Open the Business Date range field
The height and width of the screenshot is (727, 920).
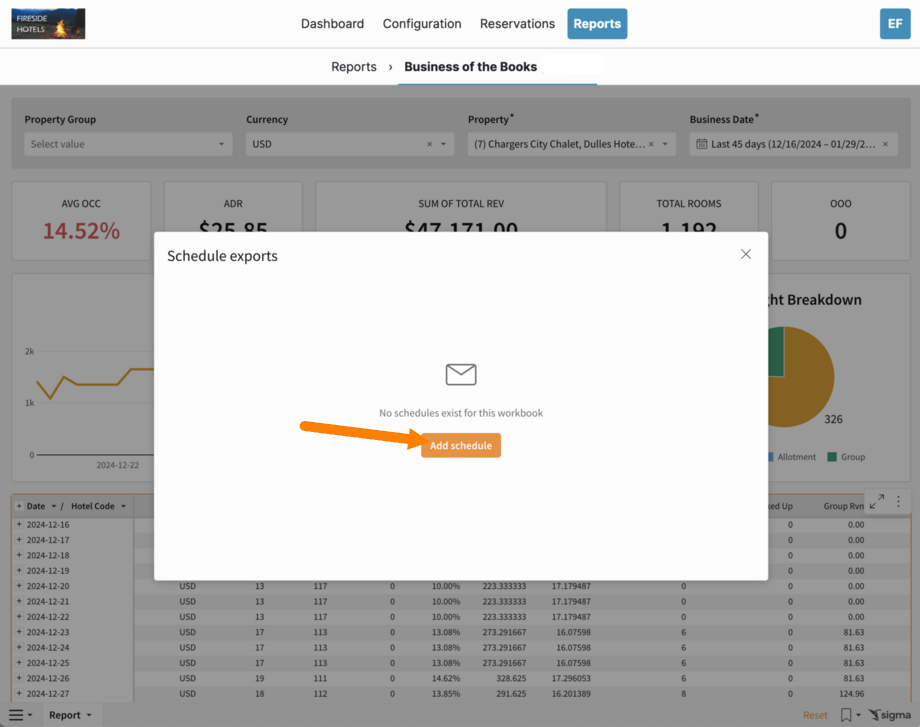pyautogui.click(x=793, y=144)
